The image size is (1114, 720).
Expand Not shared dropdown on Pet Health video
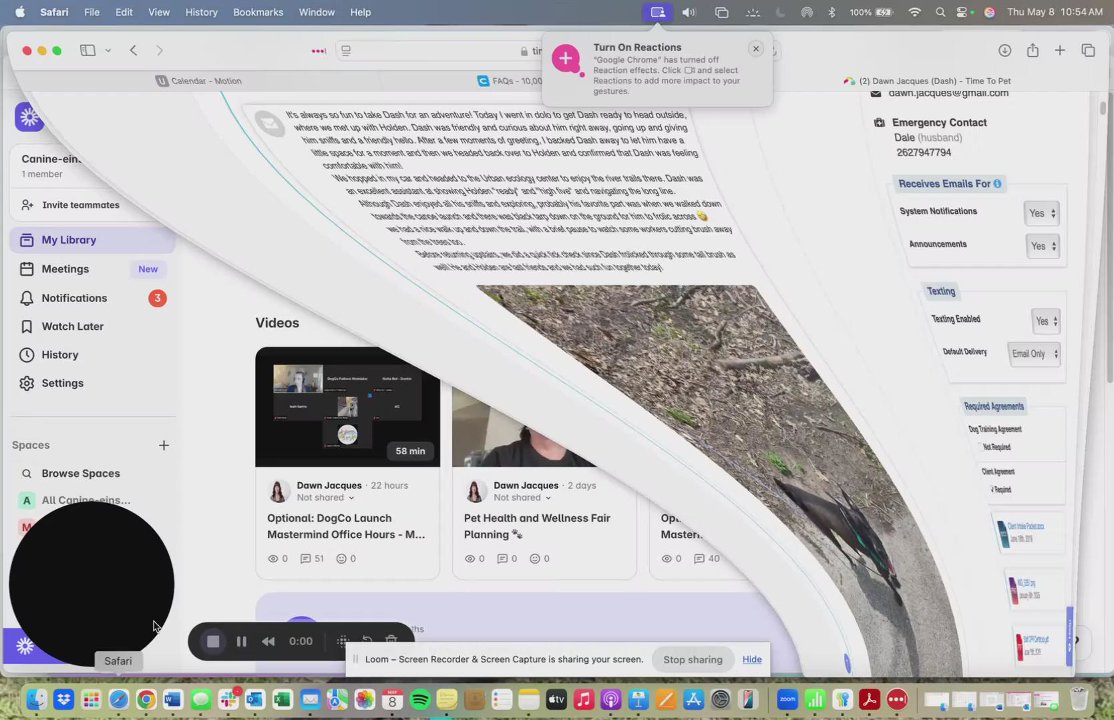point(521,498)
